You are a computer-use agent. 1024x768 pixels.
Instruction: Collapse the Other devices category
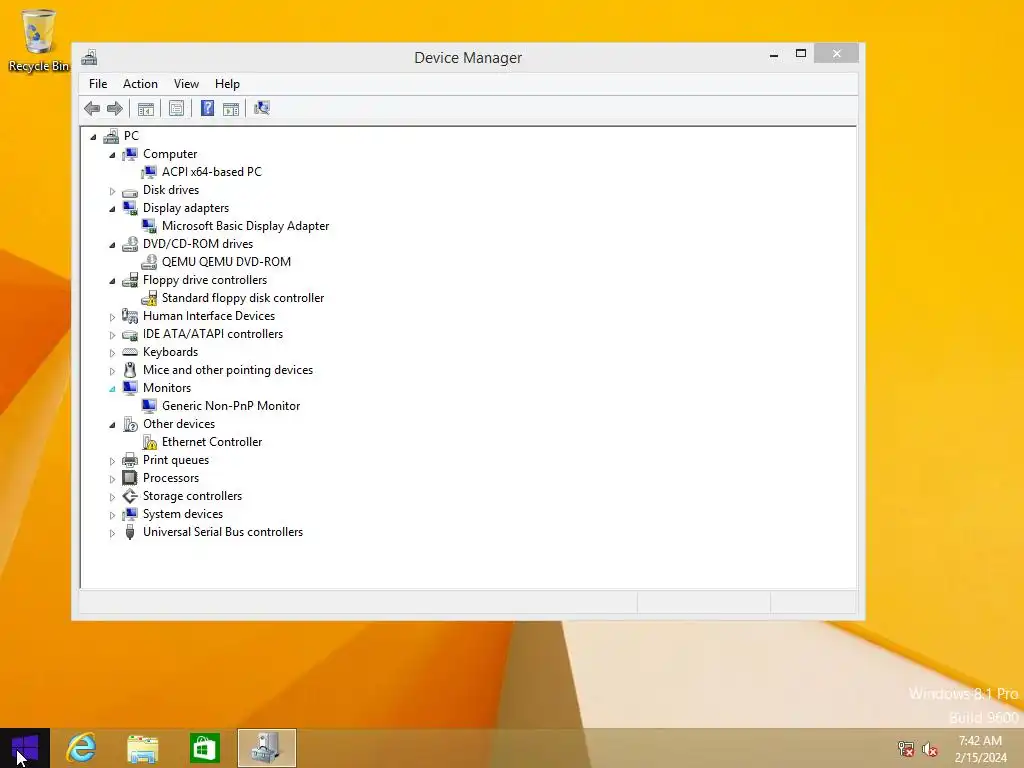tap(112, 424)
